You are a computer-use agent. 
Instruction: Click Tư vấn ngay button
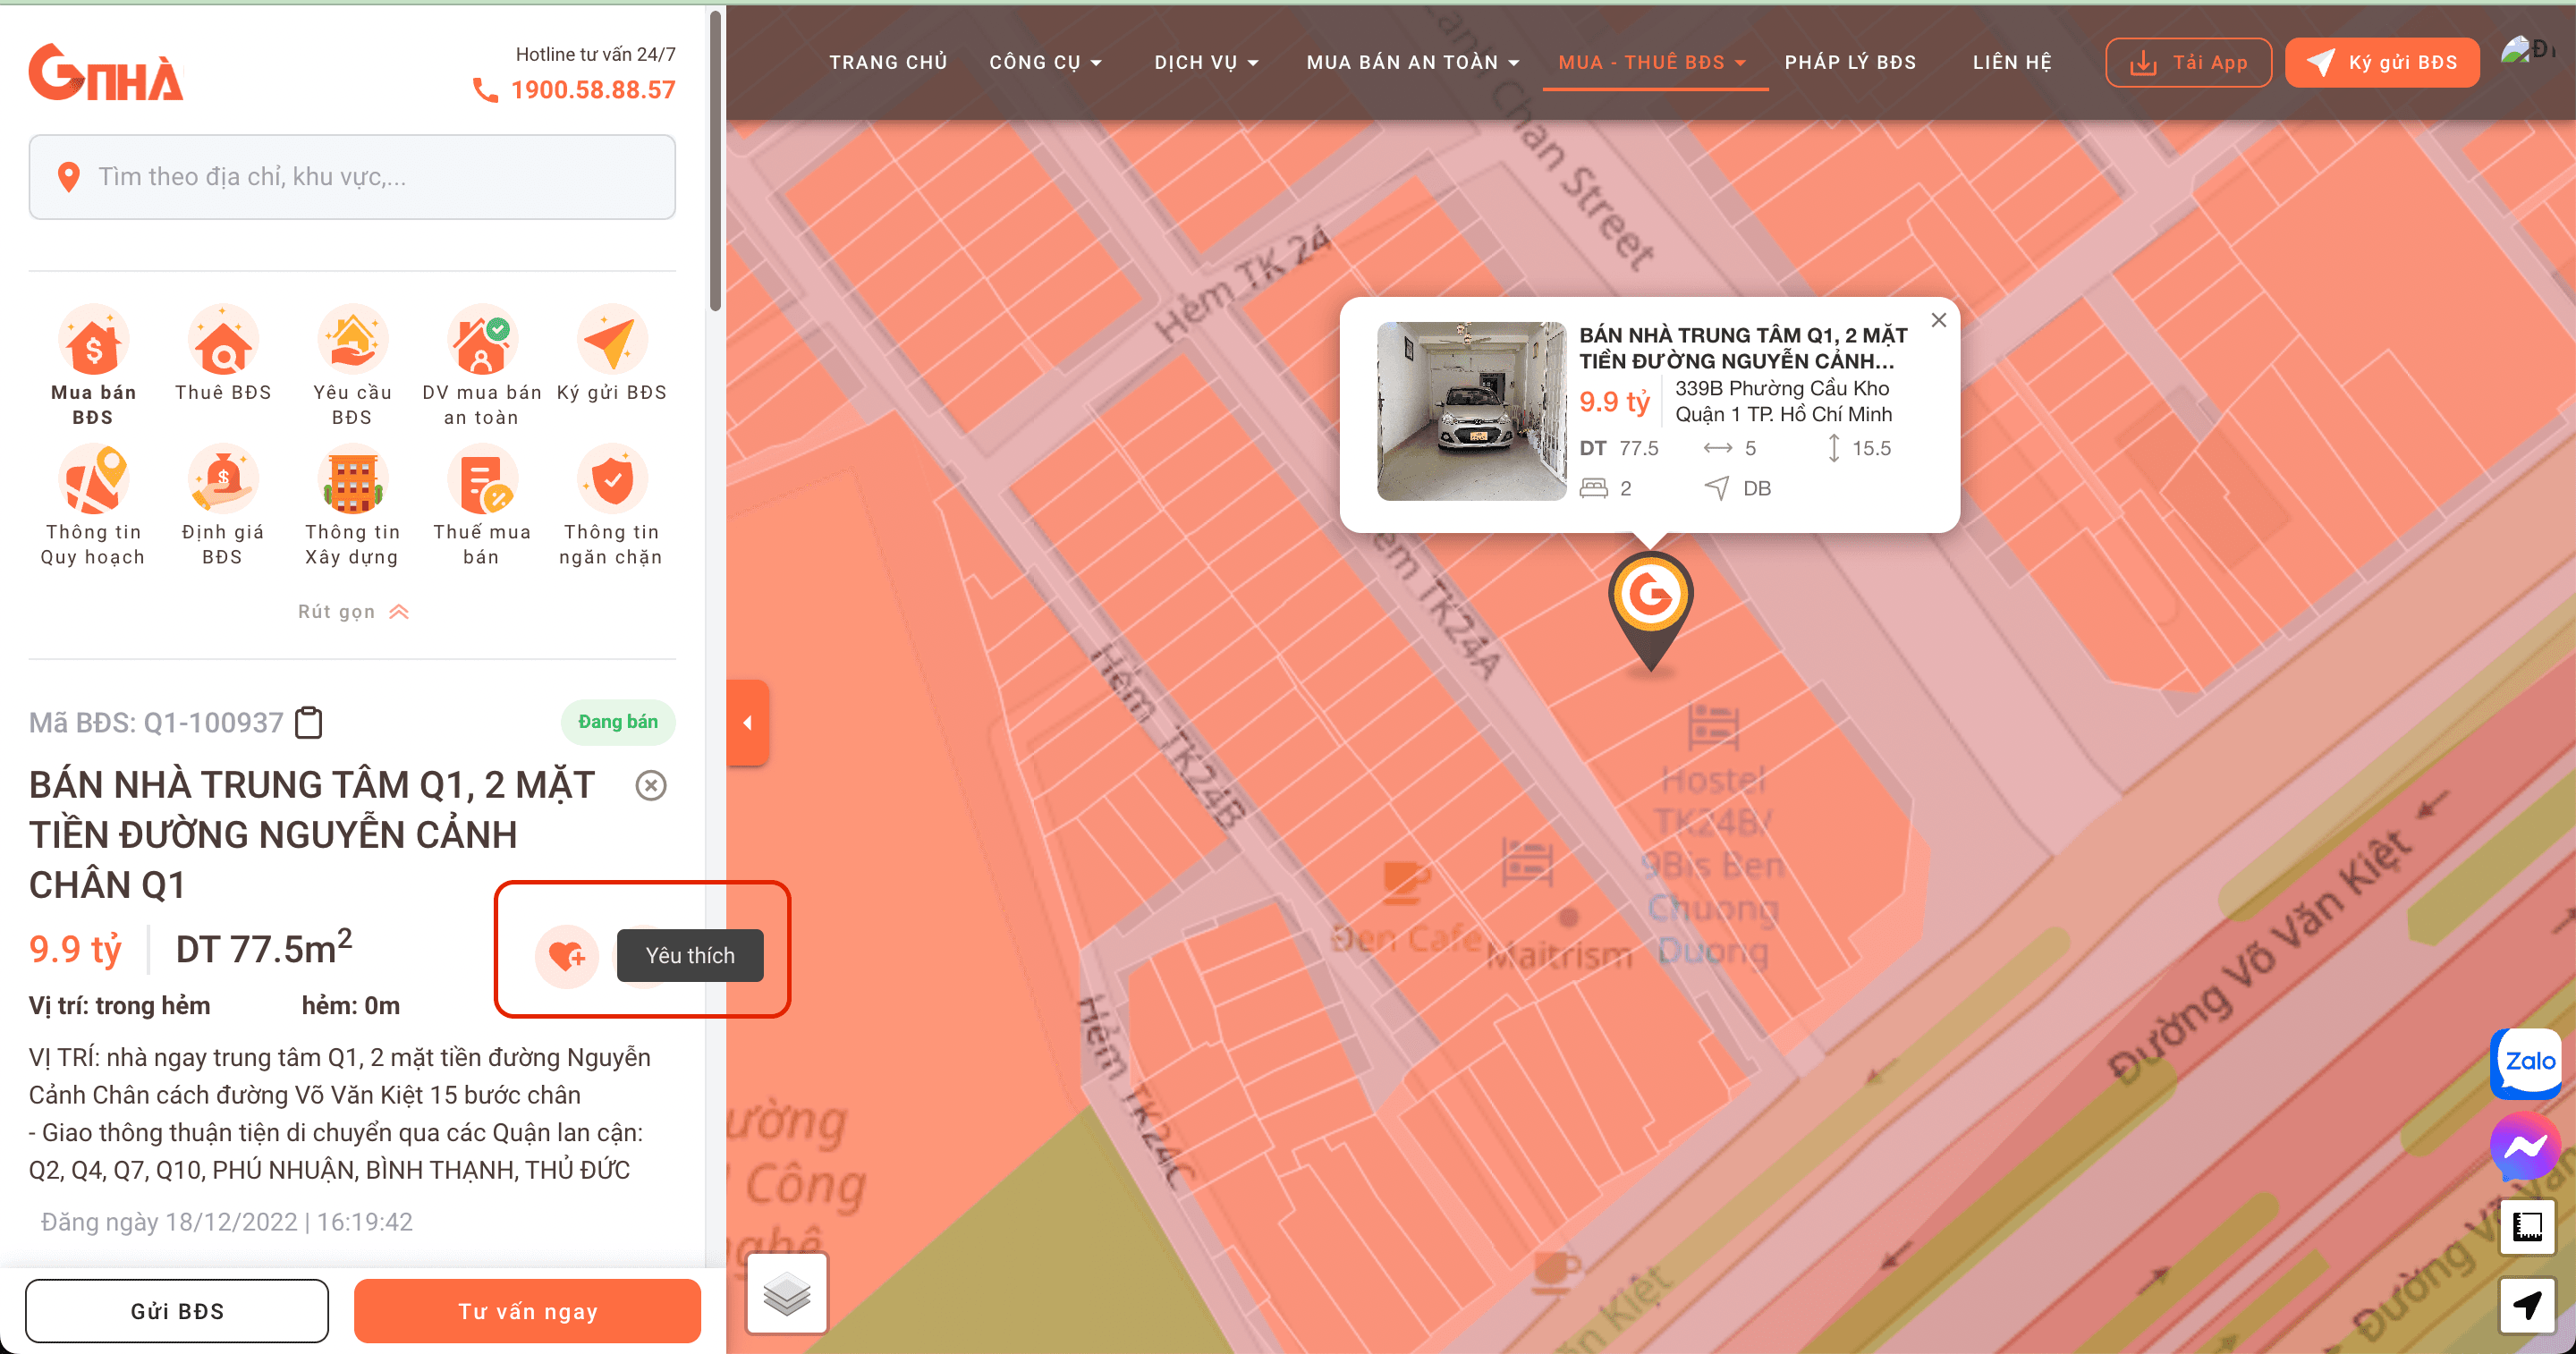527,1311
